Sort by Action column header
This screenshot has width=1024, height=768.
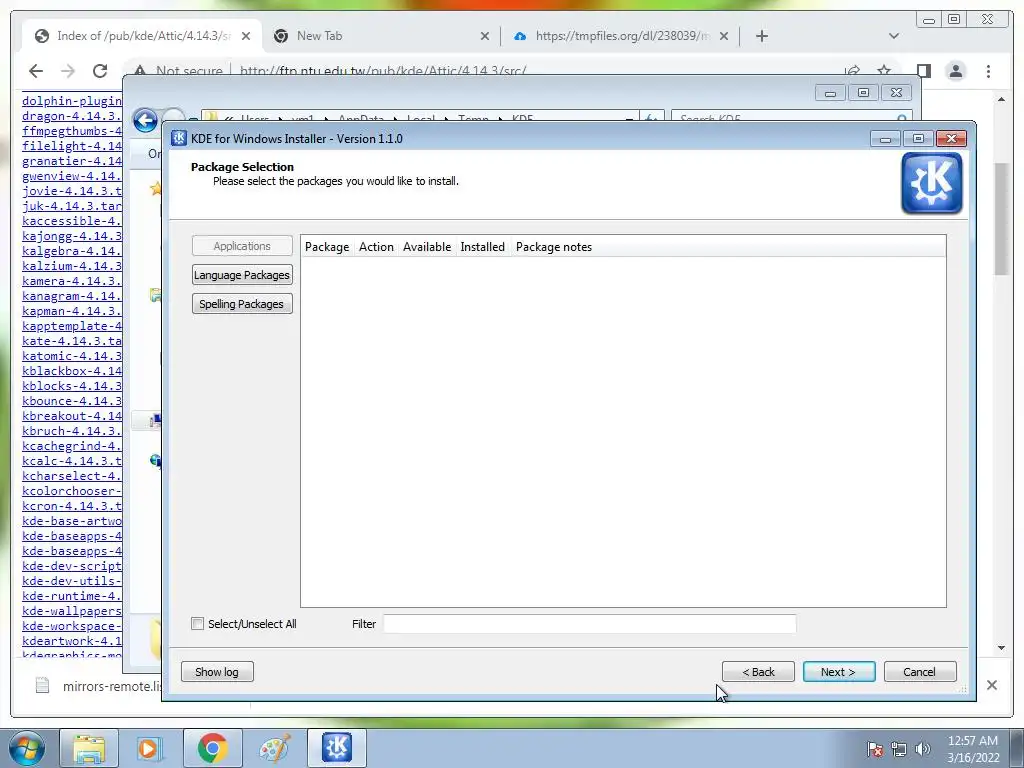tap(376, 247)
